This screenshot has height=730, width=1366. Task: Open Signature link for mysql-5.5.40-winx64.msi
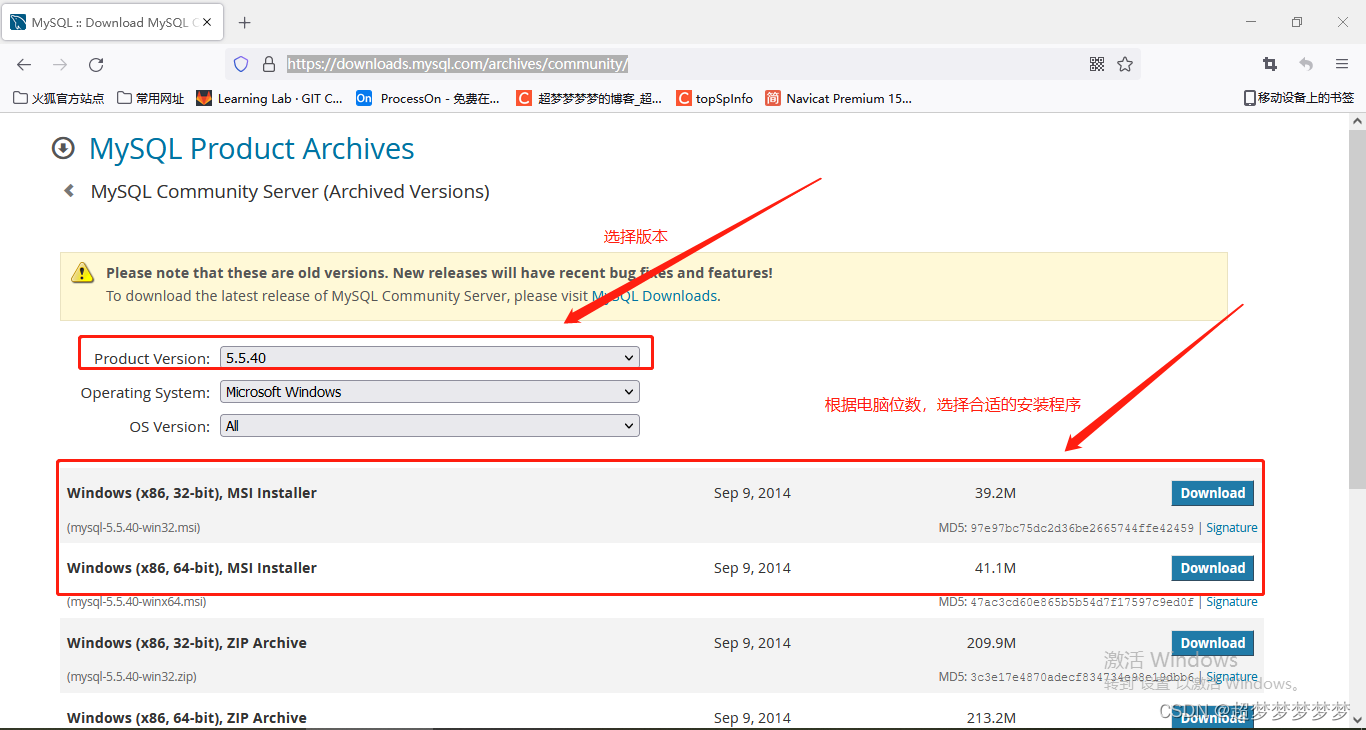tap(1232, 602)
